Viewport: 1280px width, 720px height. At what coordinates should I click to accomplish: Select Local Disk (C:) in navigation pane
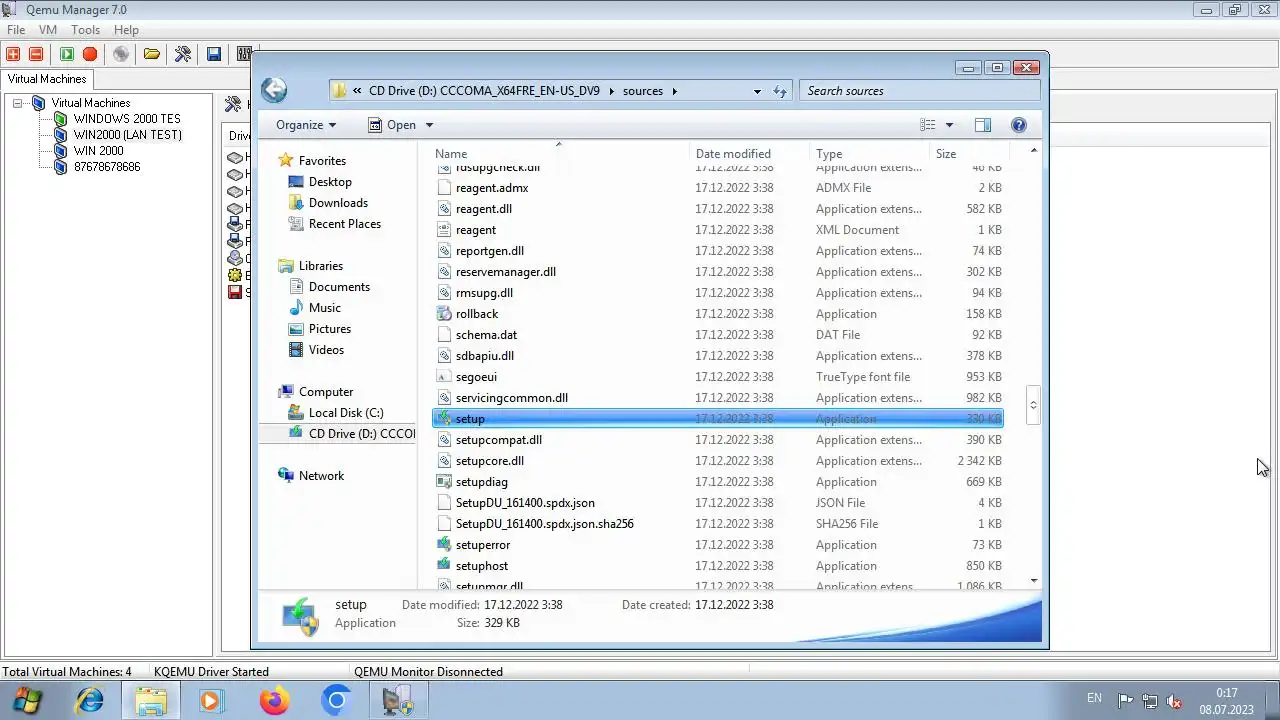pos(345,413)
